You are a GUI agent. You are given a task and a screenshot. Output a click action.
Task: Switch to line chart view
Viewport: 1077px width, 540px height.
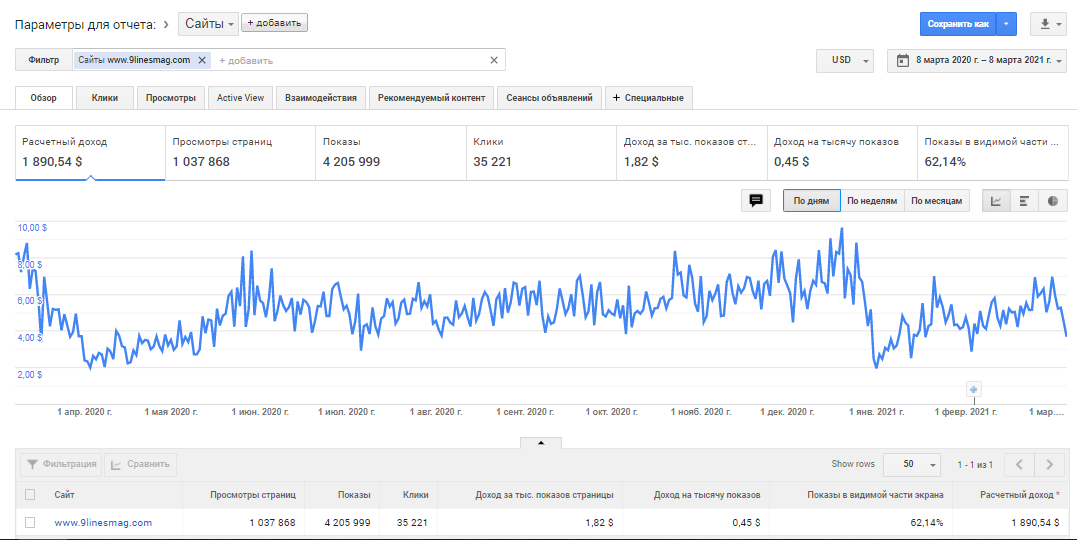[x=996, y=200]
